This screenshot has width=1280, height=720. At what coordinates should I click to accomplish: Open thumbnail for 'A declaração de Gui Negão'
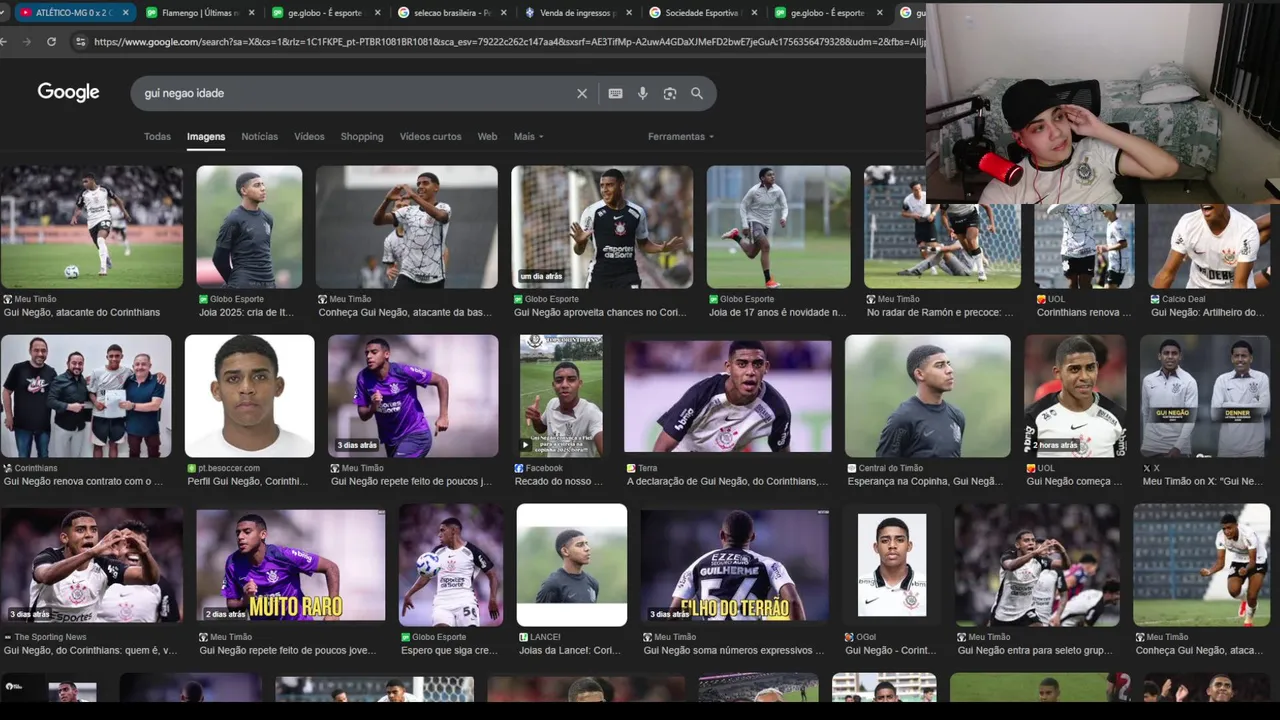(x=728, y=396)
